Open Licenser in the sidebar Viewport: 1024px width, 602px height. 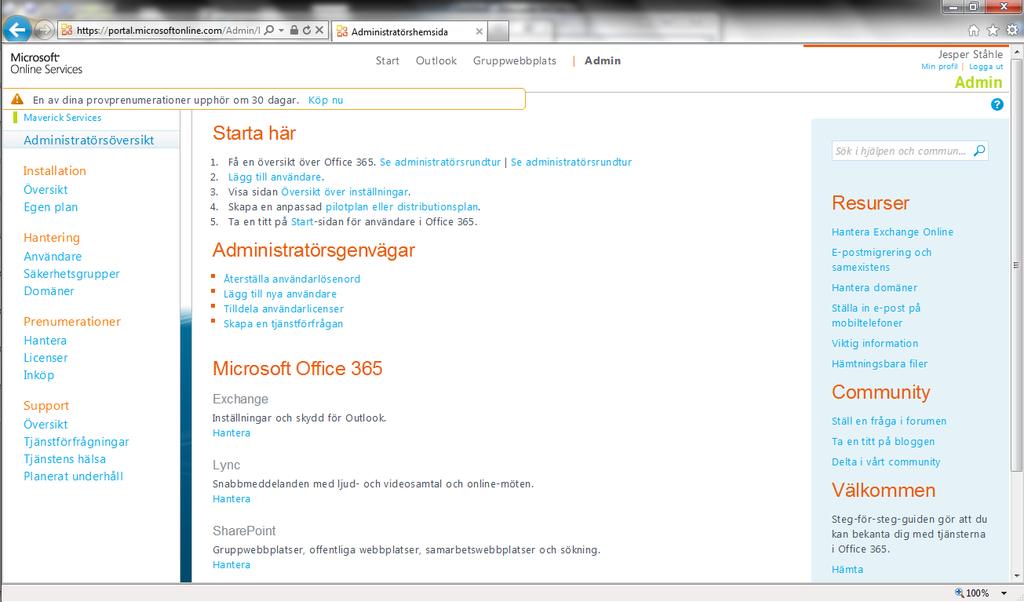[x=46, y=358]
